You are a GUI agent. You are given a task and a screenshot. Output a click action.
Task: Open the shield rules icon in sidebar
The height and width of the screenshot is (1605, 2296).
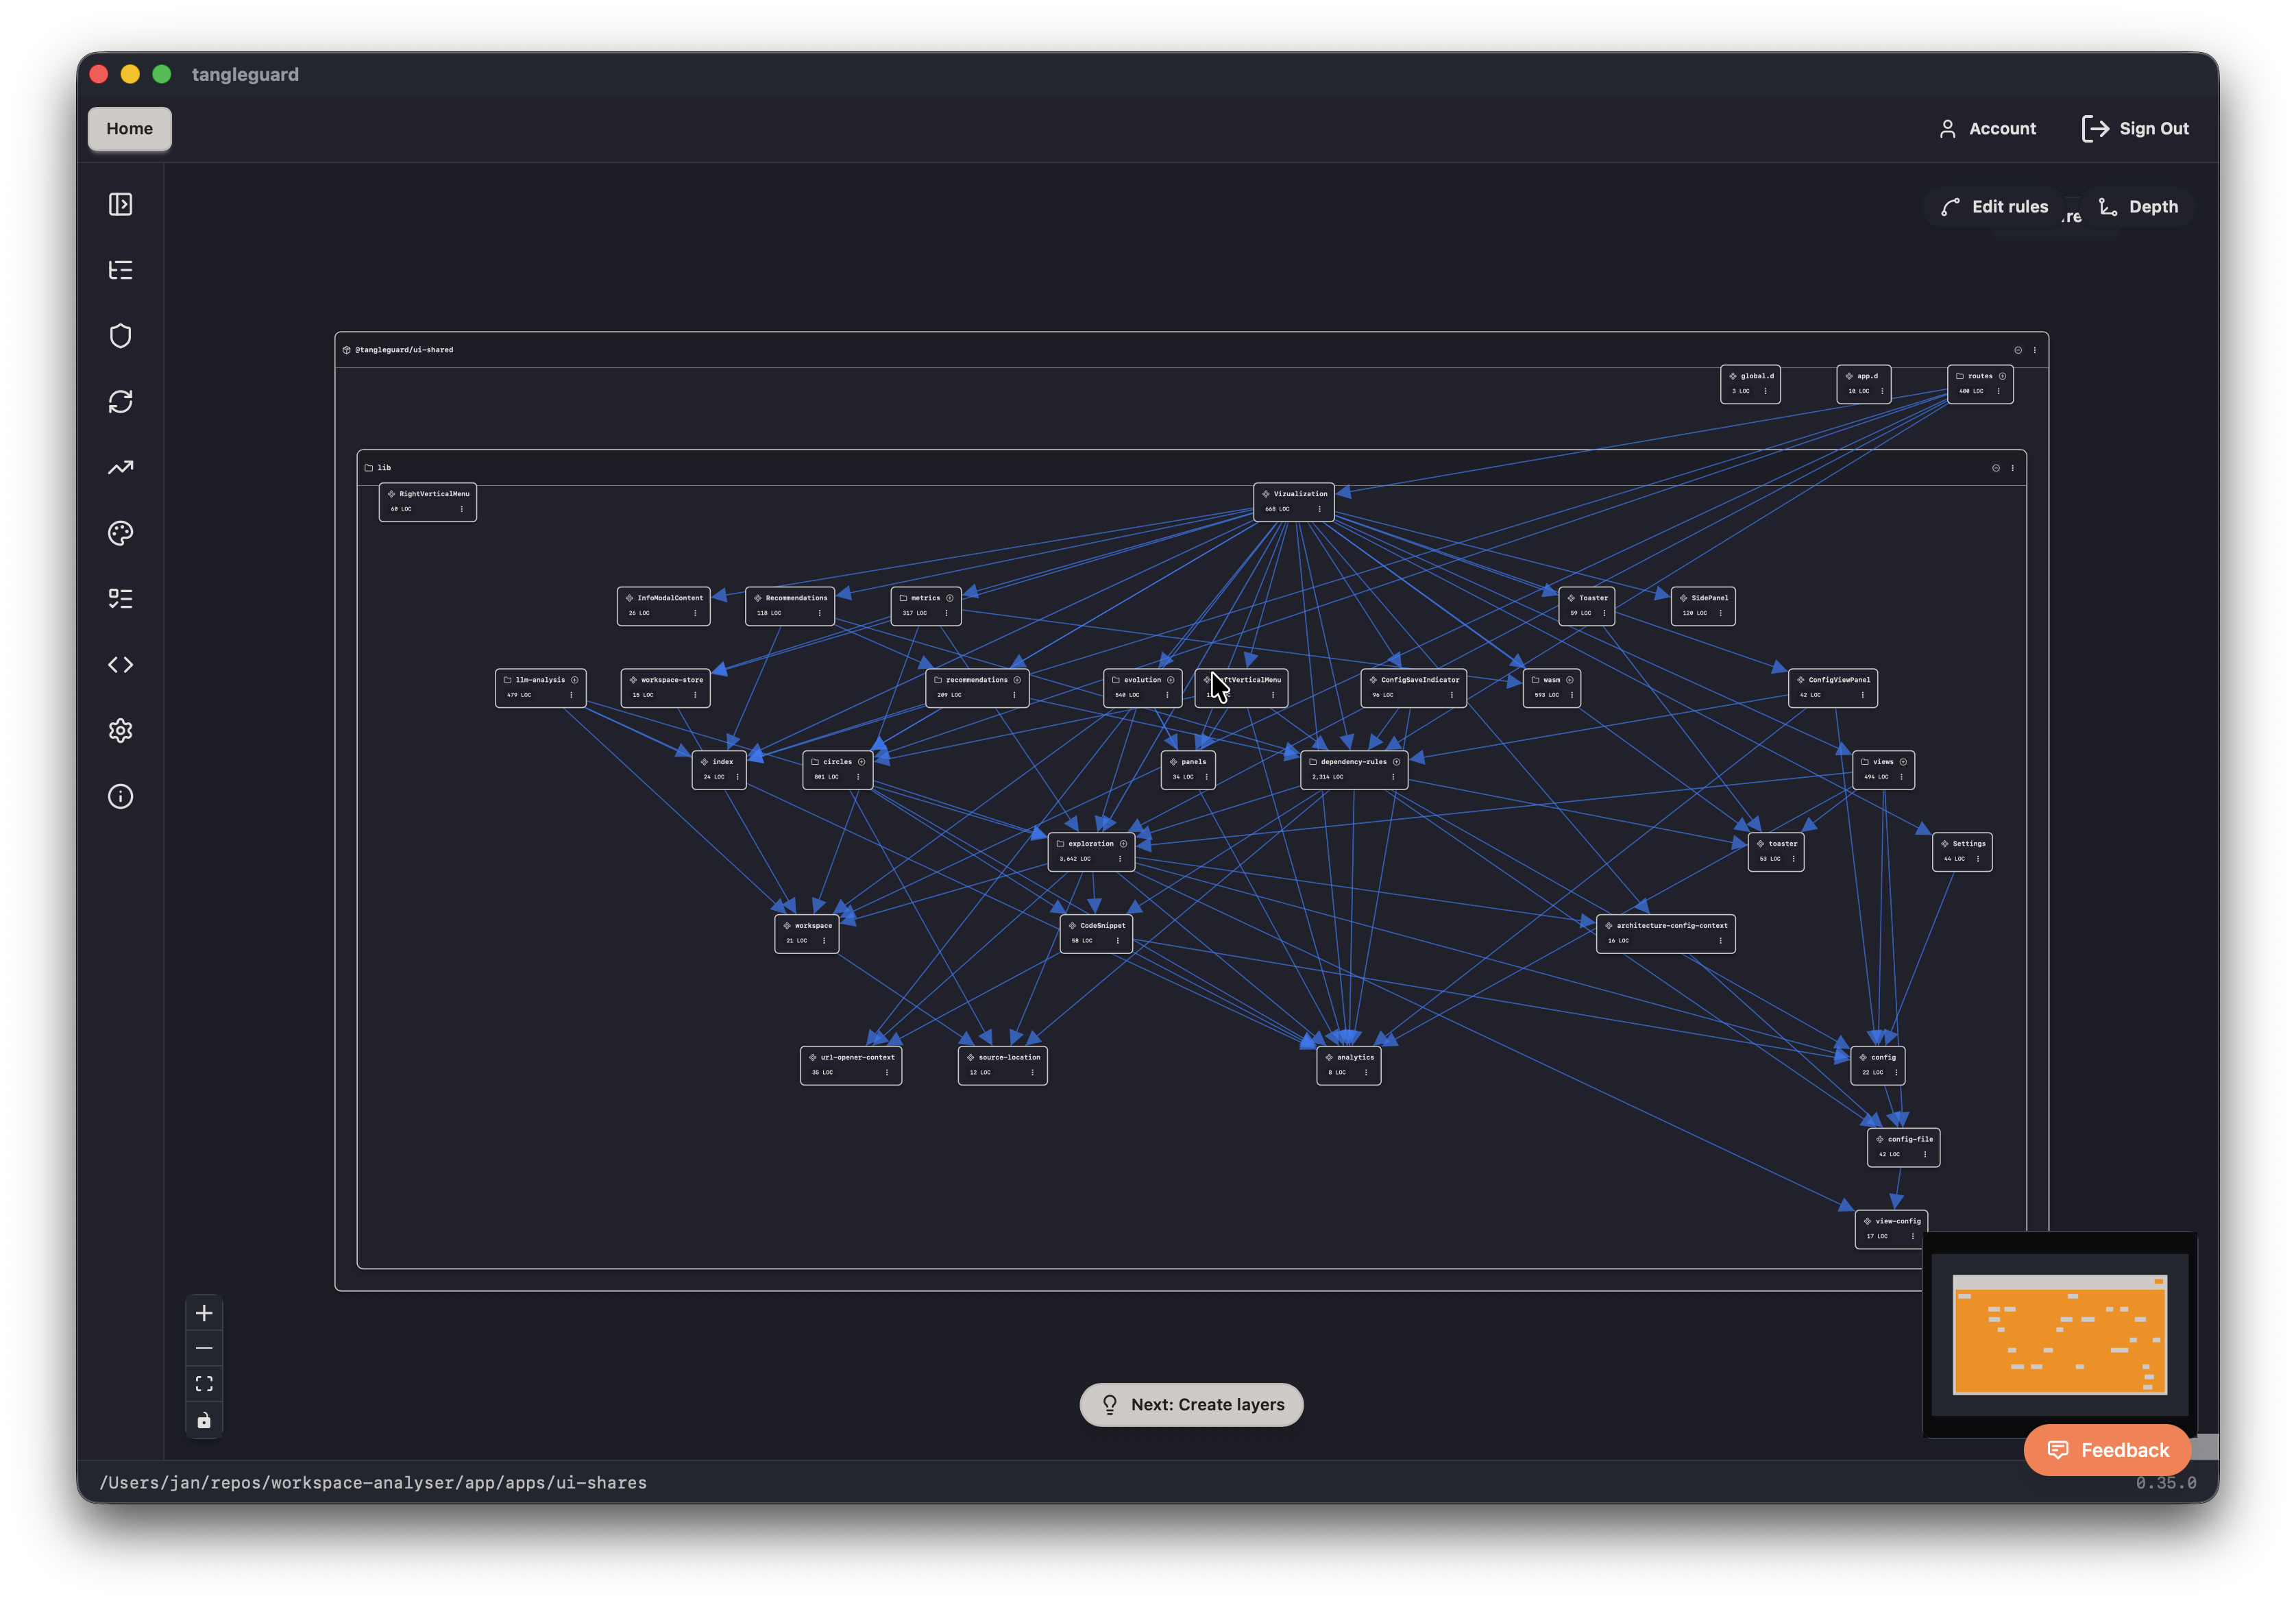tap(120, 336)
